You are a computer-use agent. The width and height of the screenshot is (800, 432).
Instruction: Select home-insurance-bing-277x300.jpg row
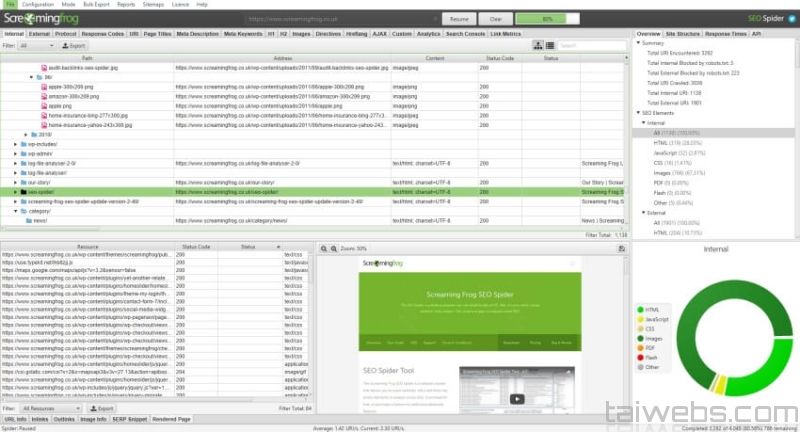[x=311, y=115]
